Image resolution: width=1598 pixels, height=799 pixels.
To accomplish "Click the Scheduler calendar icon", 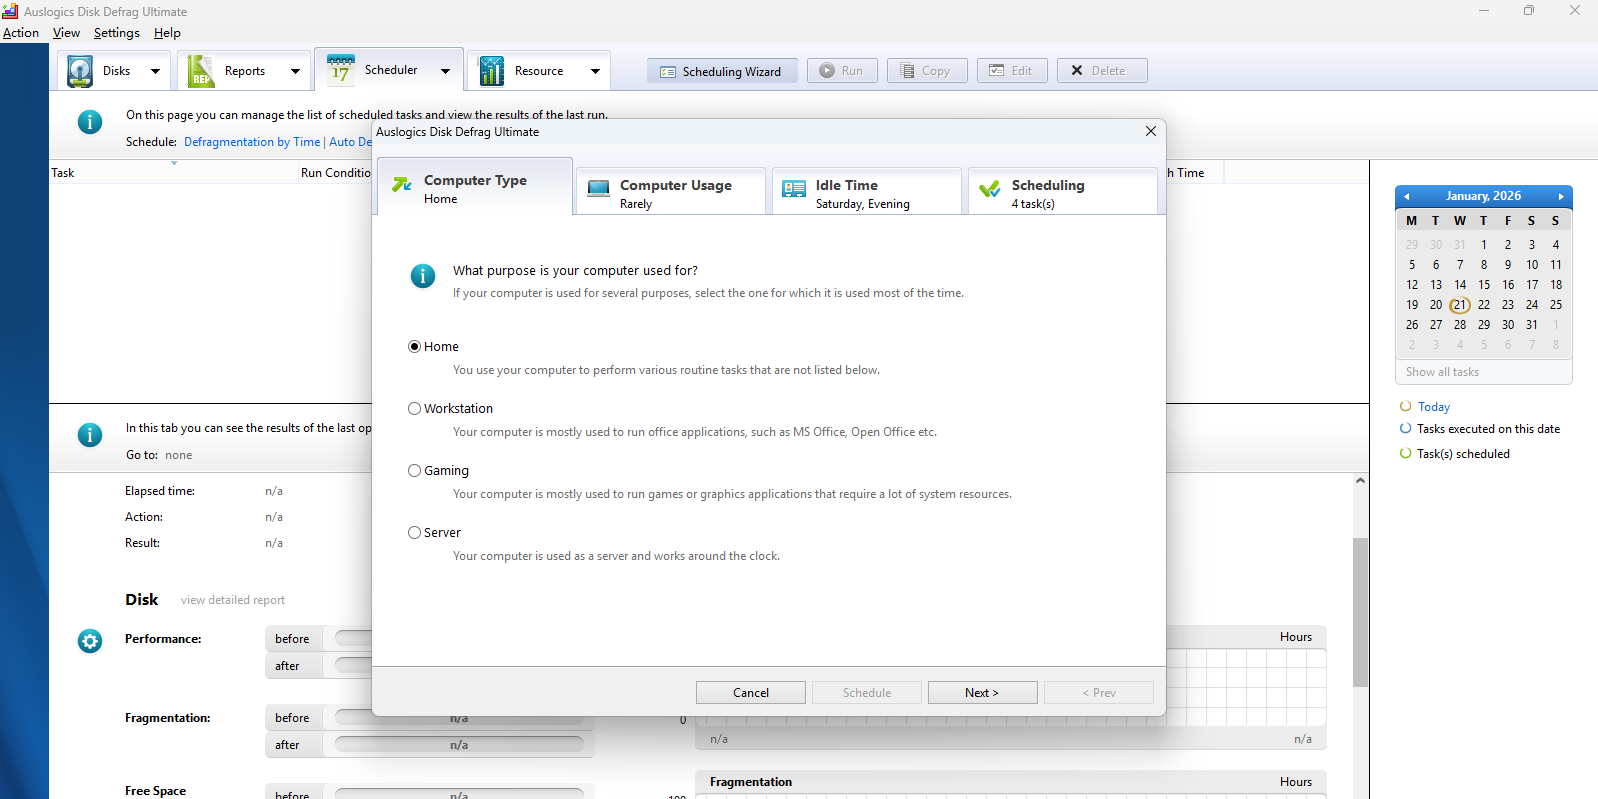I will [341, 70].
